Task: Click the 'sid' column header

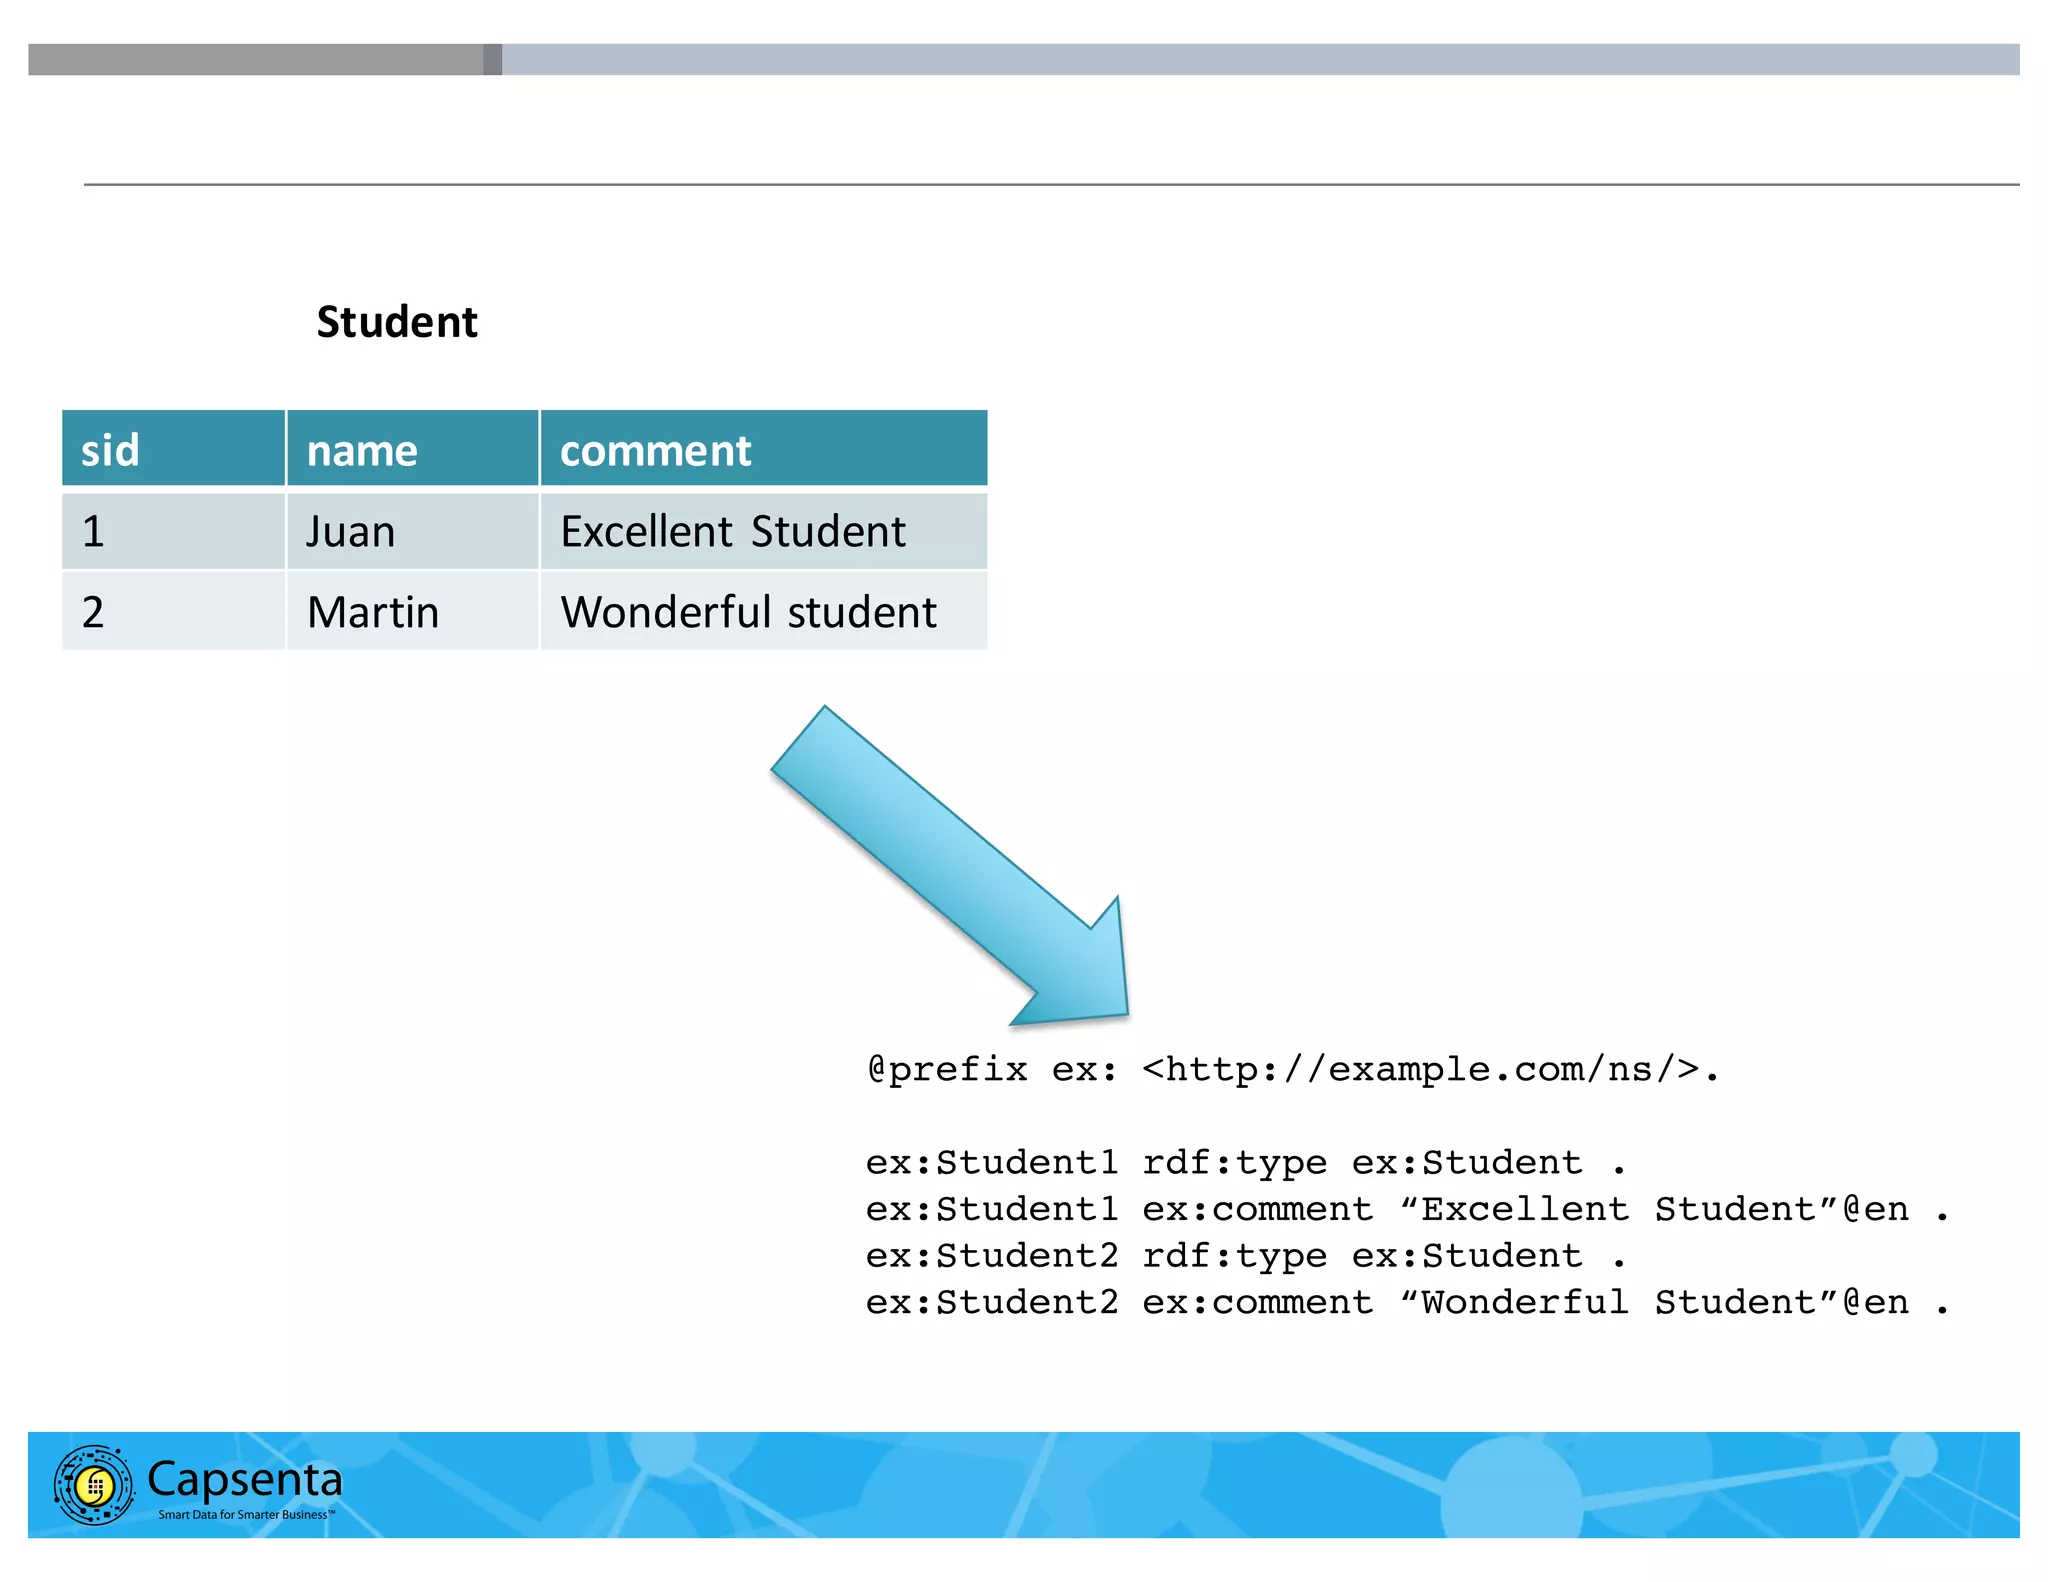Action: pyautogui.click(x=174, y=448)
